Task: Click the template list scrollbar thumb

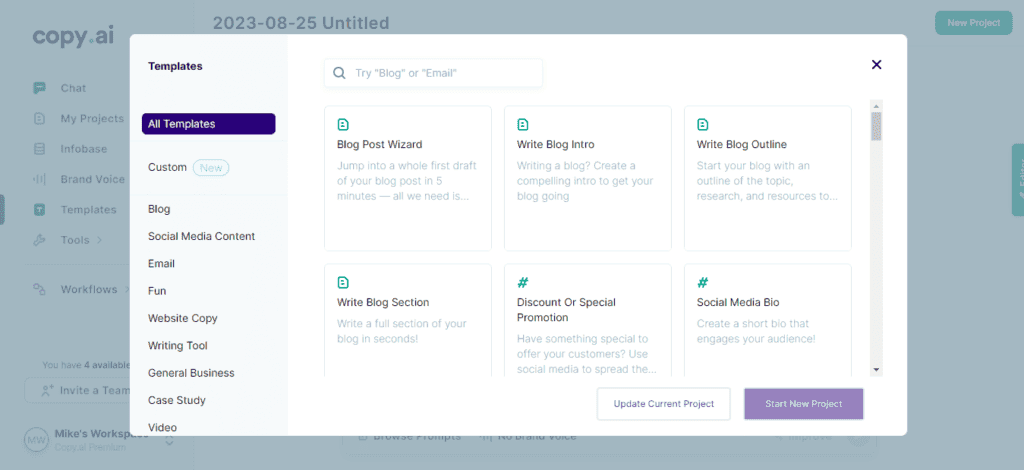Action: [x=876, y=126]
